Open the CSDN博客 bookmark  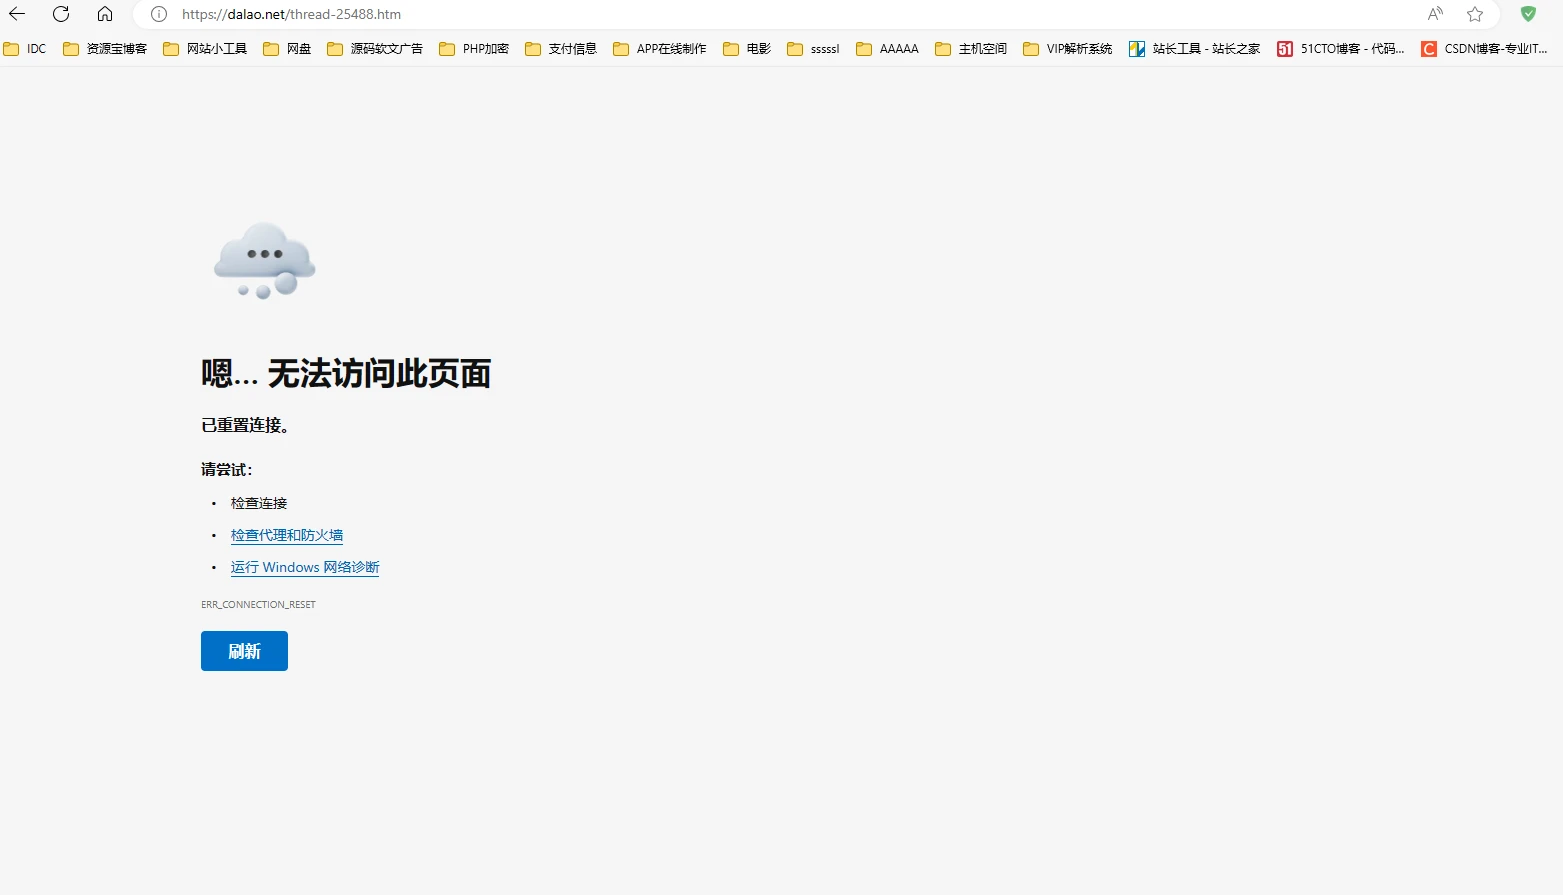coord(1484,49)
